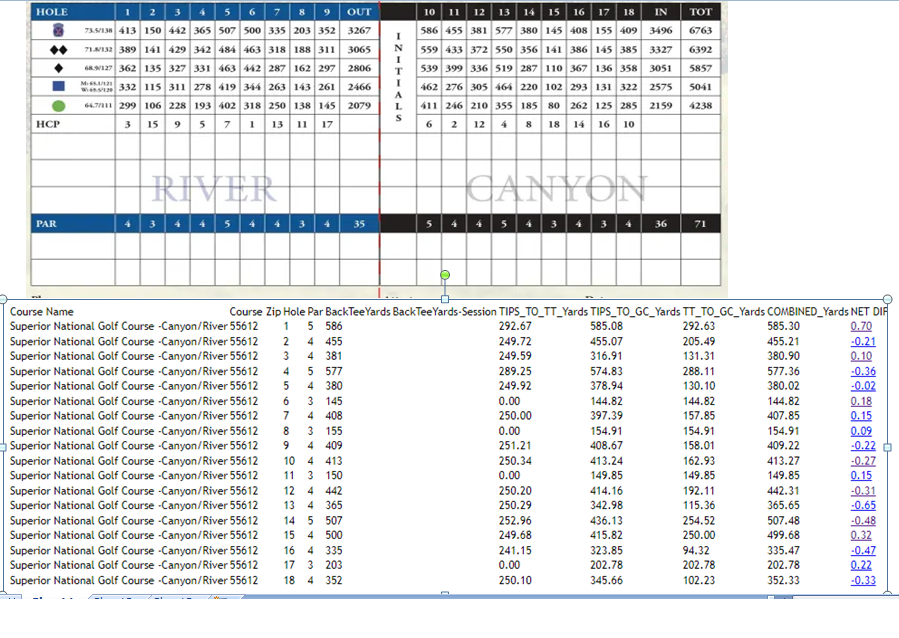
Task: Click the 585.30 COMBINED_Yards value
Action: coord(783,326)
